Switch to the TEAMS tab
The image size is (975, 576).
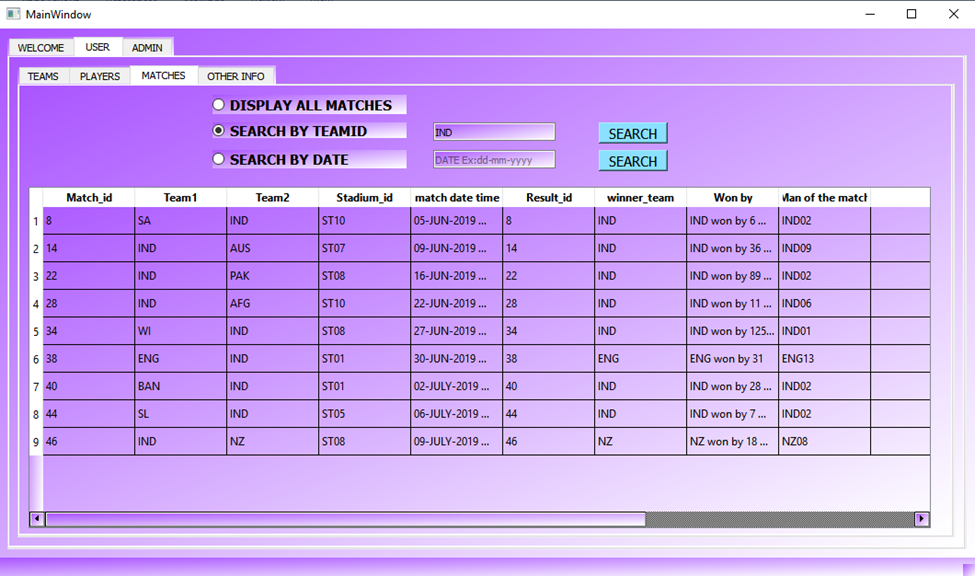tap(43, 75)
